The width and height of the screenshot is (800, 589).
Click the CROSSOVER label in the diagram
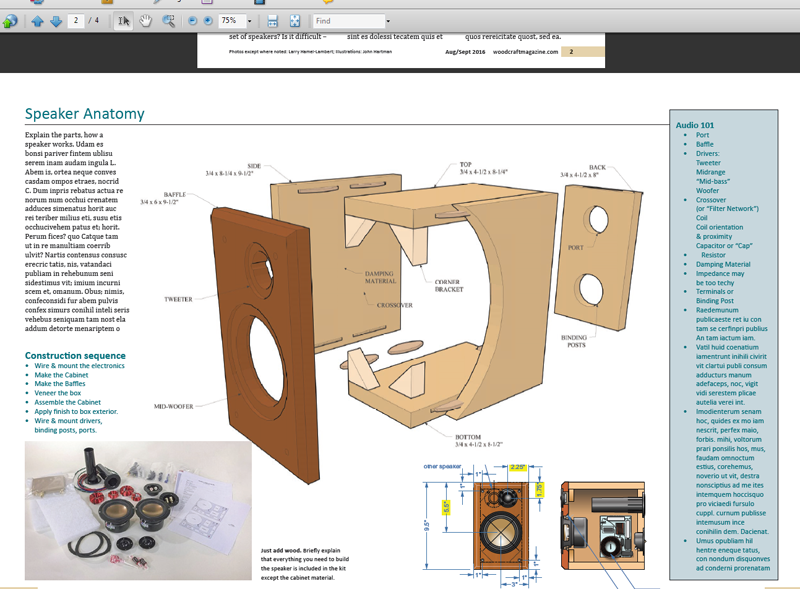click(394, 305)
